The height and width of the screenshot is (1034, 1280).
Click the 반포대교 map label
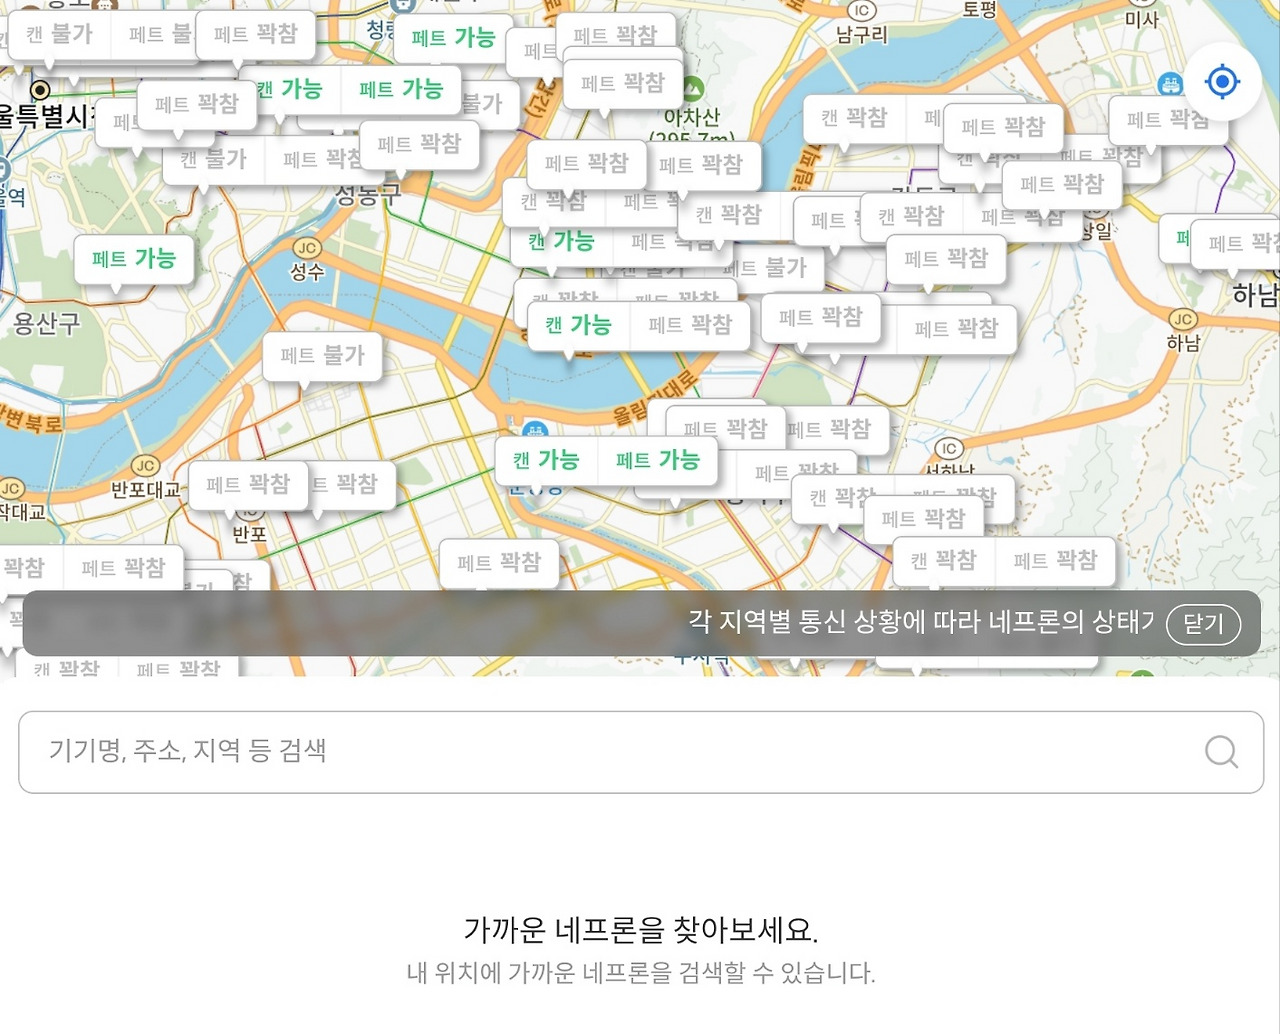point(146,490)
